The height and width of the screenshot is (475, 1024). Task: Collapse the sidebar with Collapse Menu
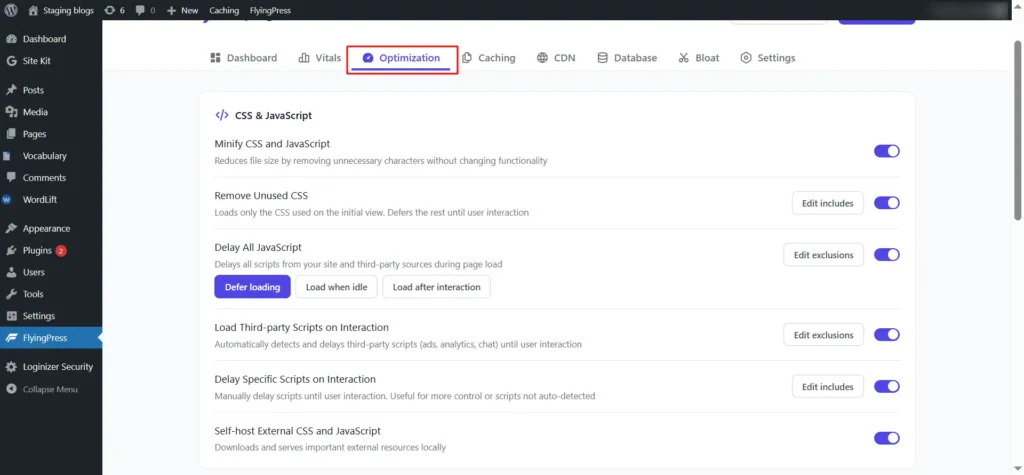pos(49,389)
